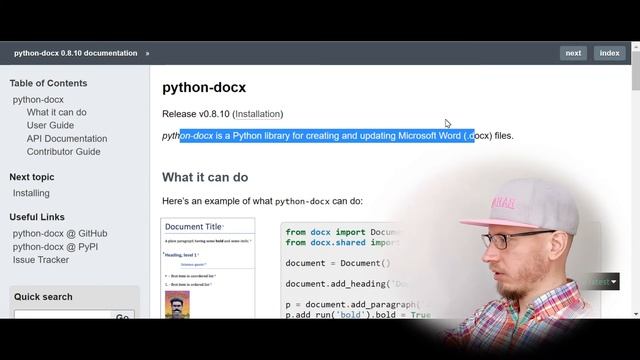This screenshot has height=360, width=640.
Task: Click the example Document Title thumbnail image
Action: pyautogui.click(x=208, y=268)
